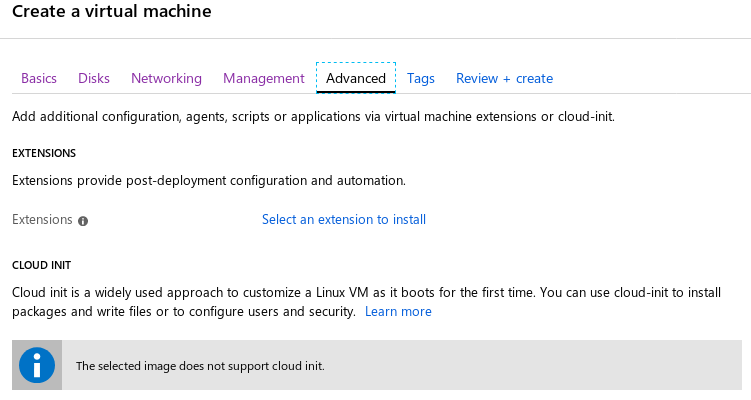Click 'The selected image does not support cloud init' text
Screen dimensions: 751x400
coord(200,366)
